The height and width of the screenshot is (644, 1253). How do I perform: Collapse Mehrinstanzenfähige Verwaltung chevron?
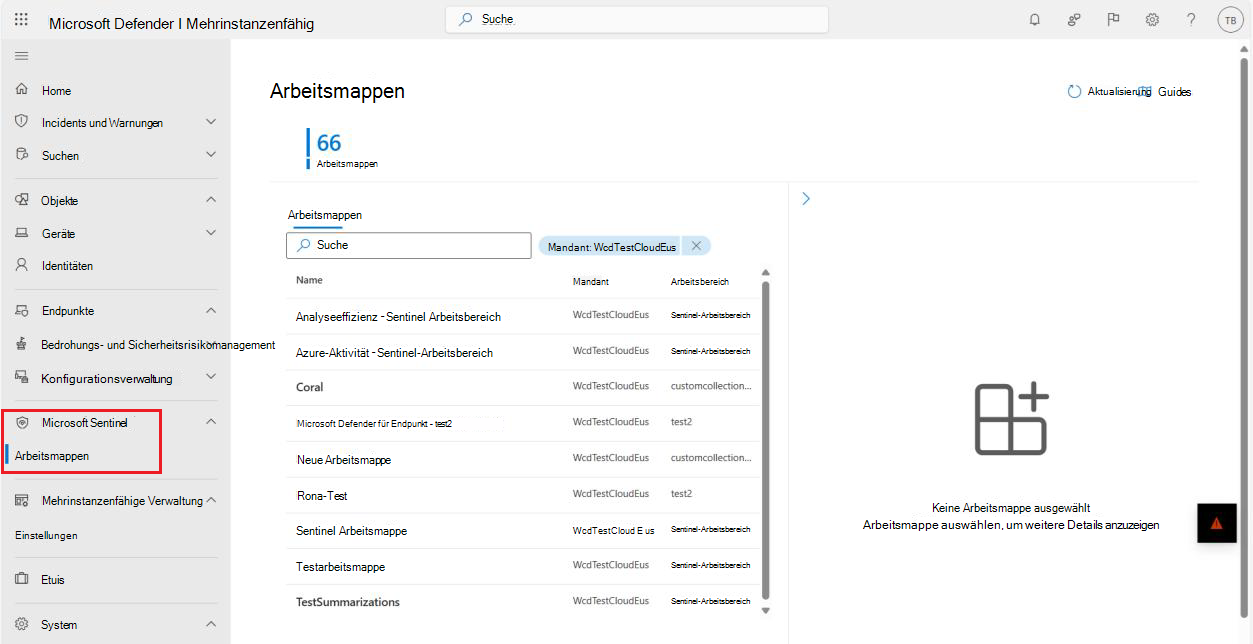click(x=211, y=500)
